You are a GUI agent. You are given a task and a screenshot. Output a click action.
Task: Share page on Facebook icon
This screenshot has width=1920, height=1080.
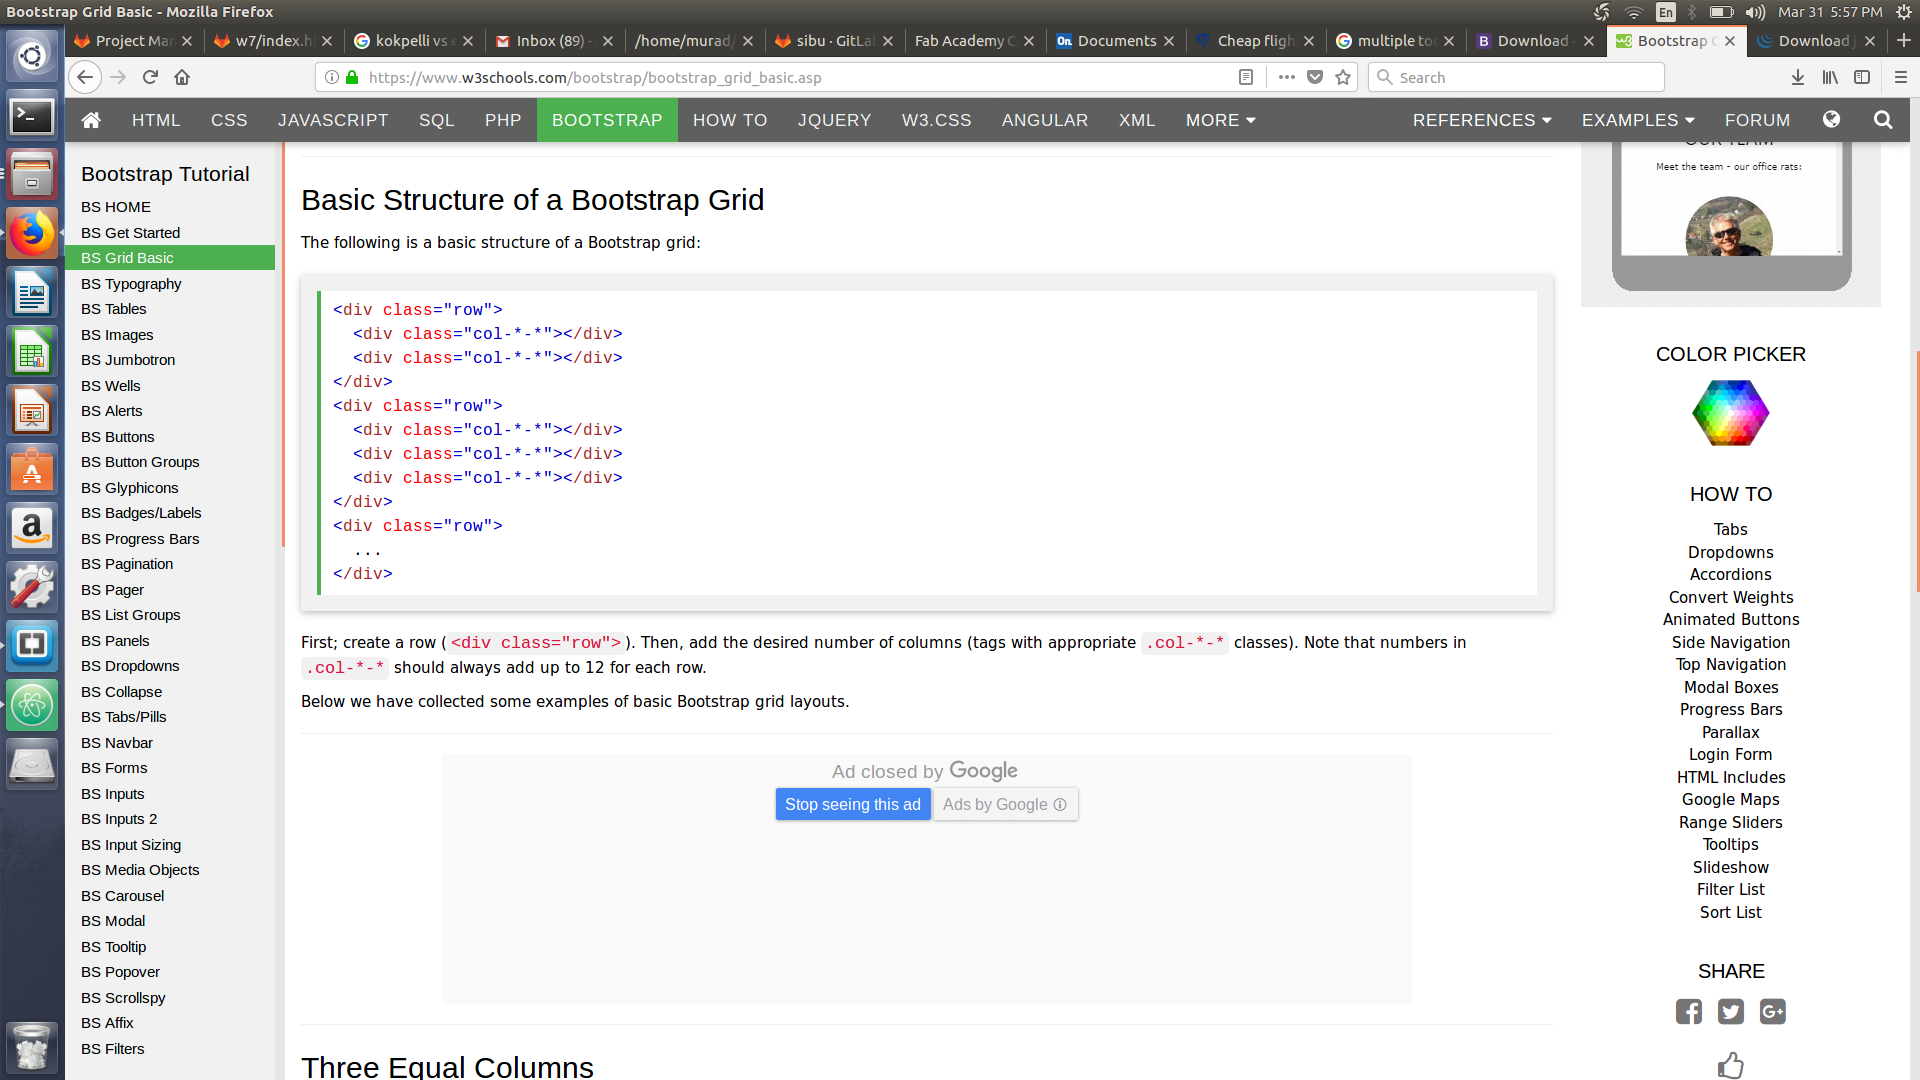(1689, 1012)
